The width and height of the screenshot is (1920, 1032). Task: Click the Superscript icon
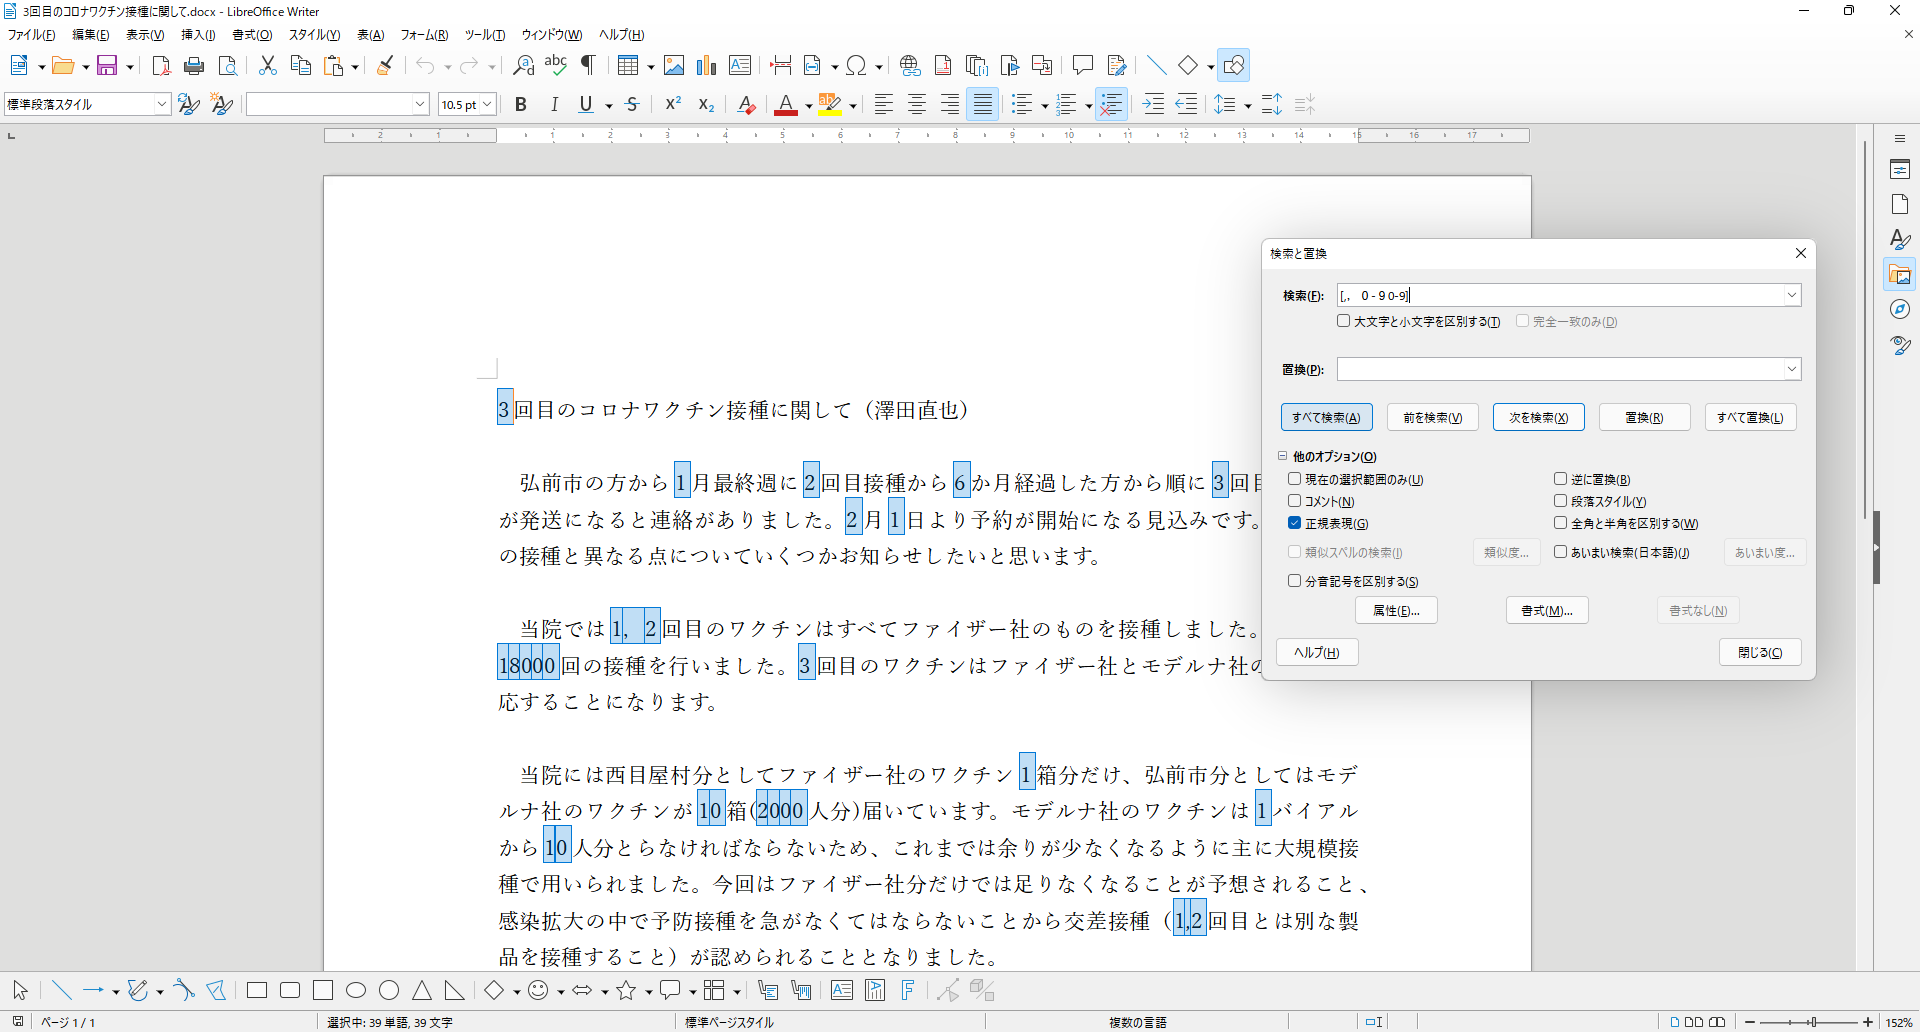(673, 104)
